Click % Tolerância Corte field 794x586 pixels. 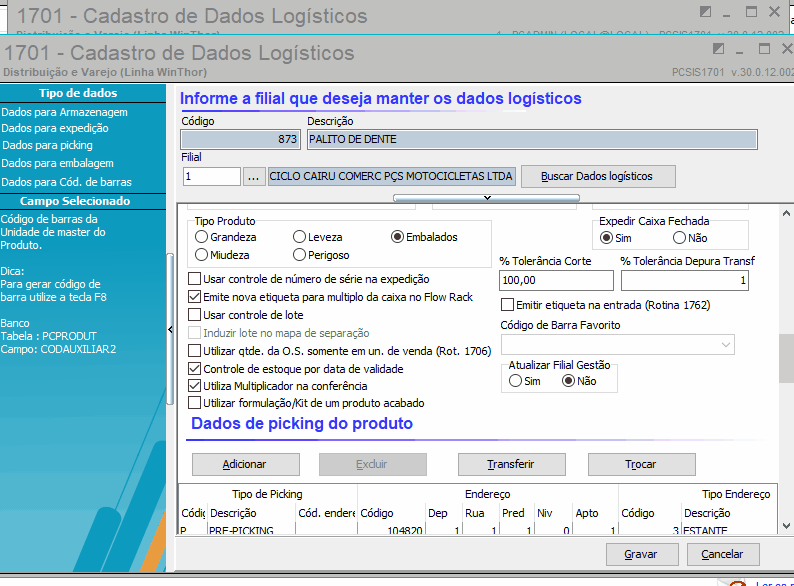pyautogui.click(x=556, y=280)
